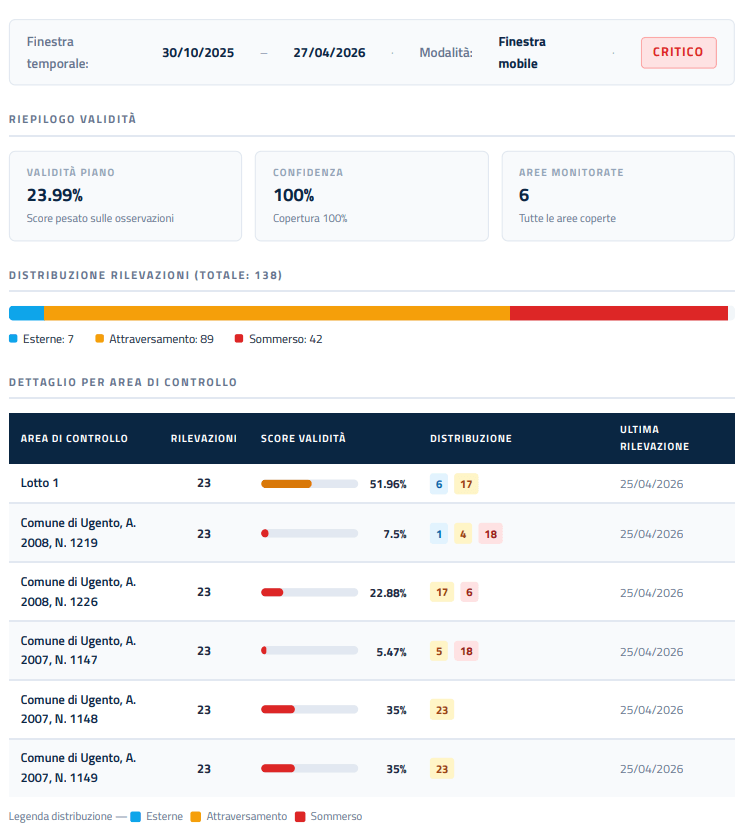Click the red CRITICO status badge
The height and width of the screenshot is (827, 750).
point(678,52)
